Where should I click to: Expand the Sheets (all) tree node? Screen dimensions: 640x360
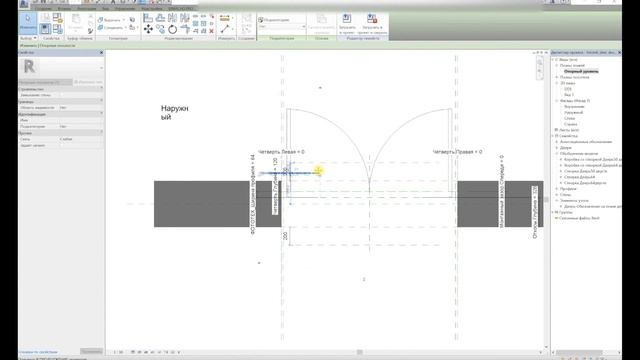pyautogui.click(x=556, y=130)
